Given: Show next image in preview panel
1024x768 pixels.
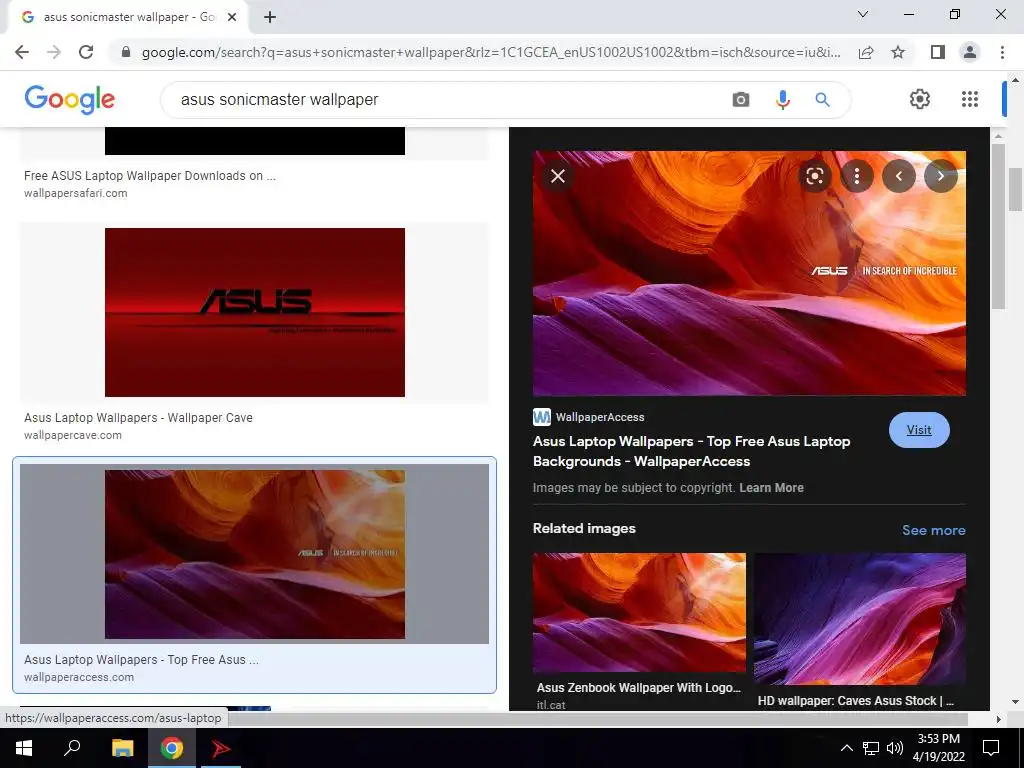Looking at the screenshot, I should 940,176.
